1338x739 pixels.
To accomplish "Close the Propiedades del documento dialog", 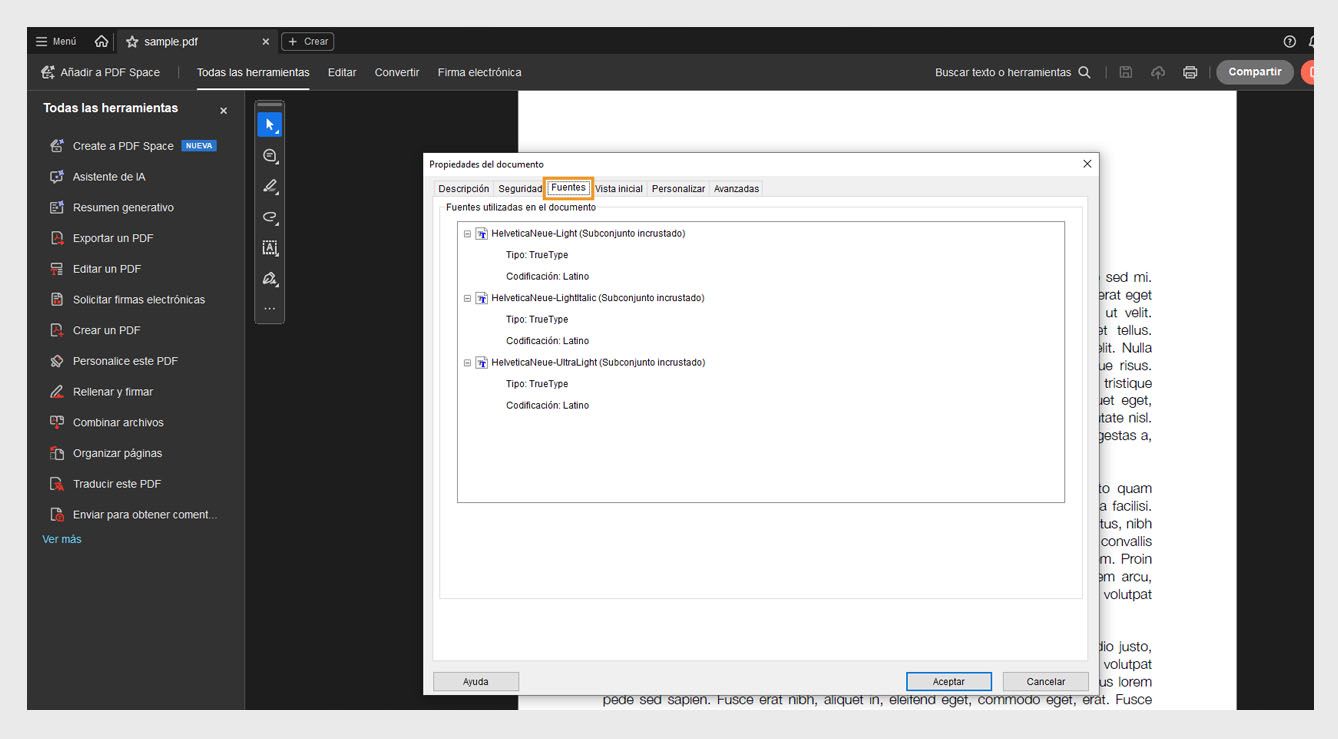I will (1087, 164).
